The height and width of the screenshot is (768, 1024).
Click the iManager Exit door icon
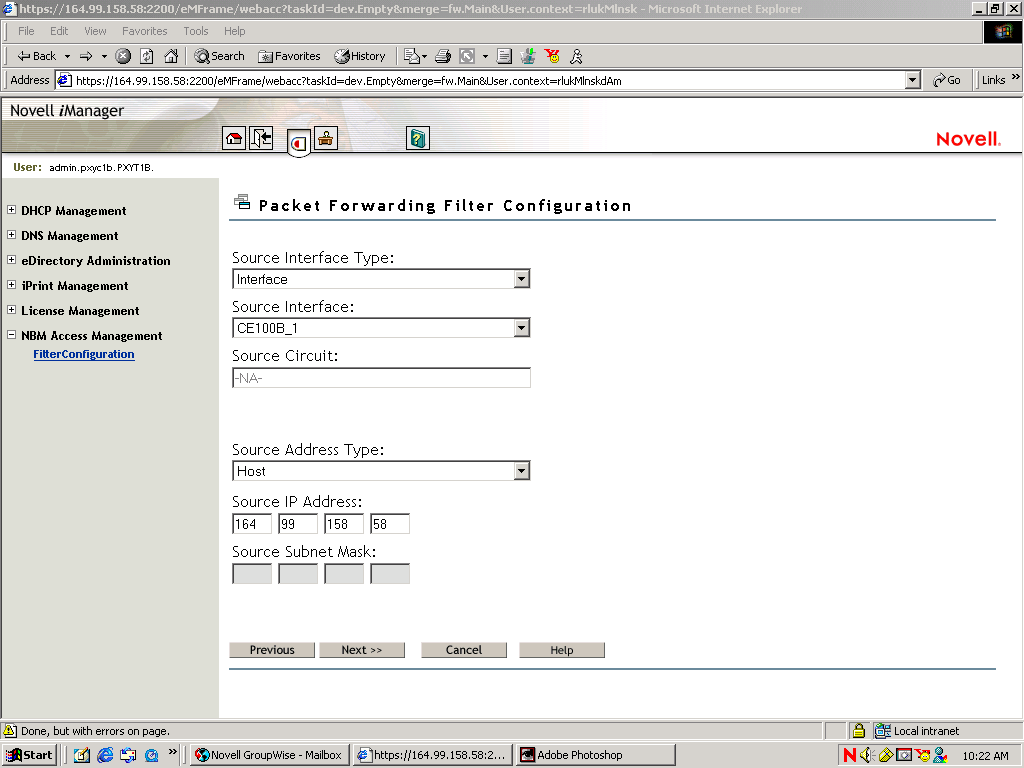pyautogui.click(x=261, y=138)
